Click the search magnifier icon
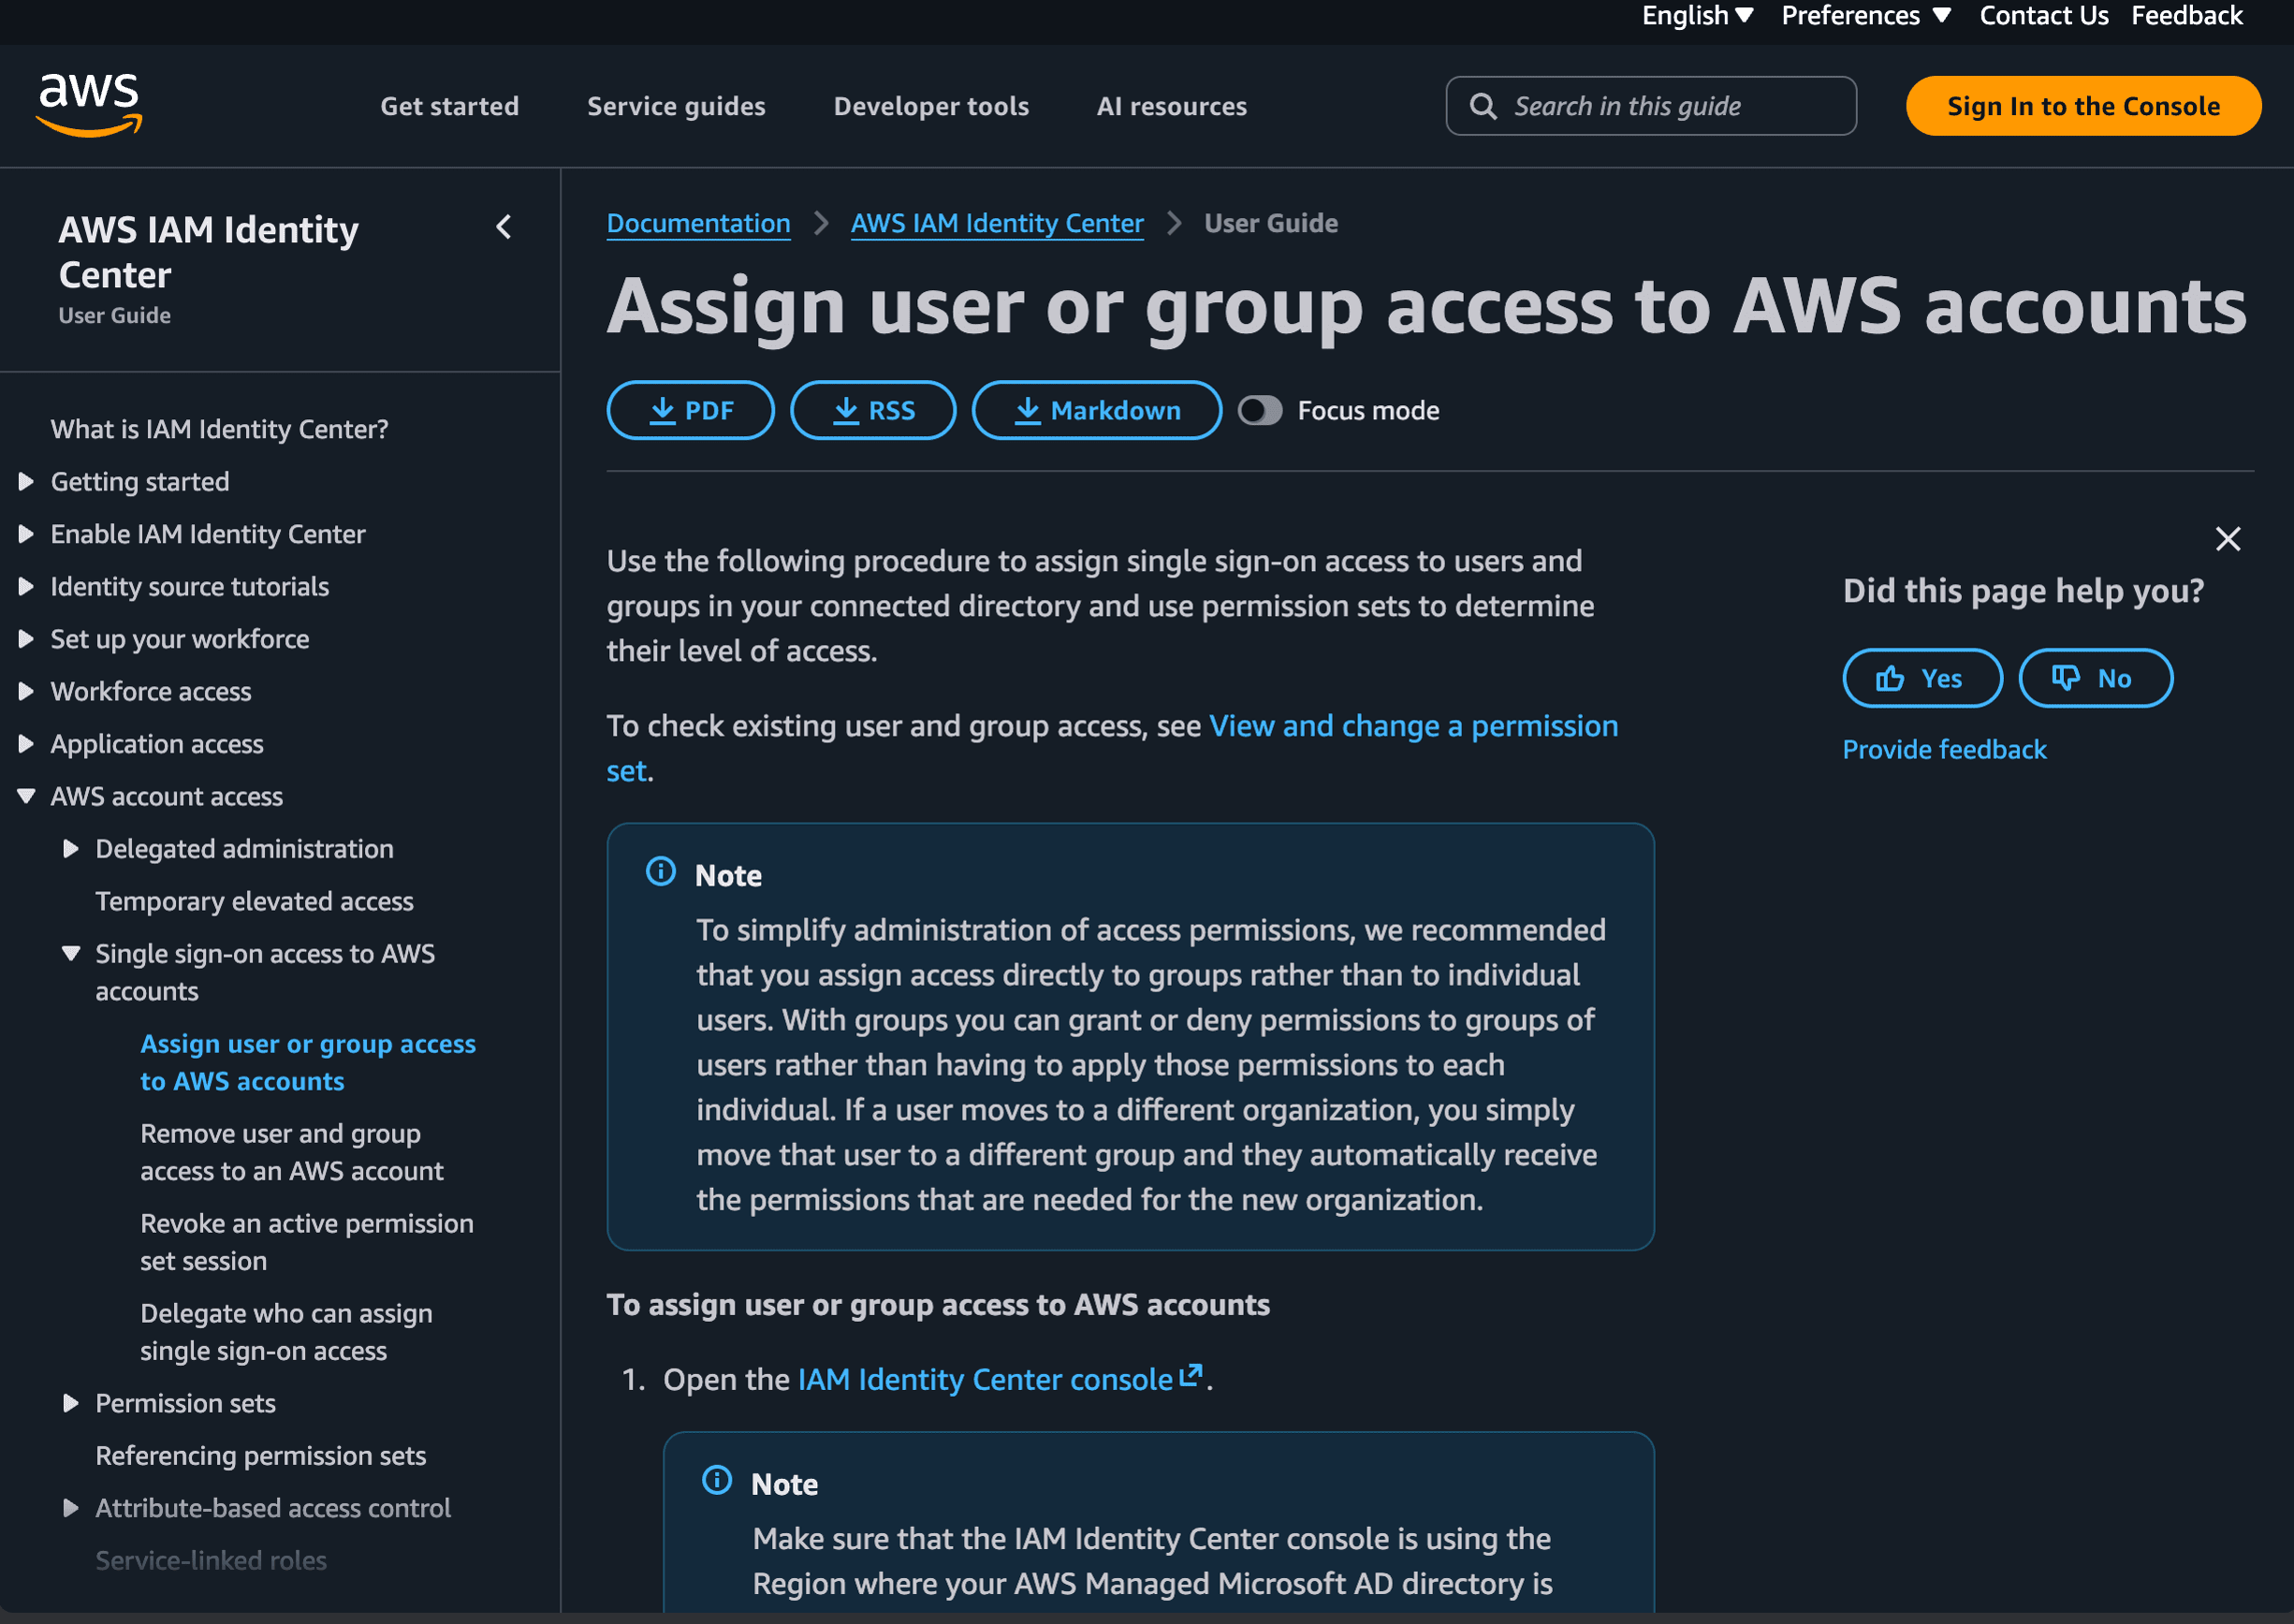Screen dimensions: 2294x1624 click(1483, 106)
